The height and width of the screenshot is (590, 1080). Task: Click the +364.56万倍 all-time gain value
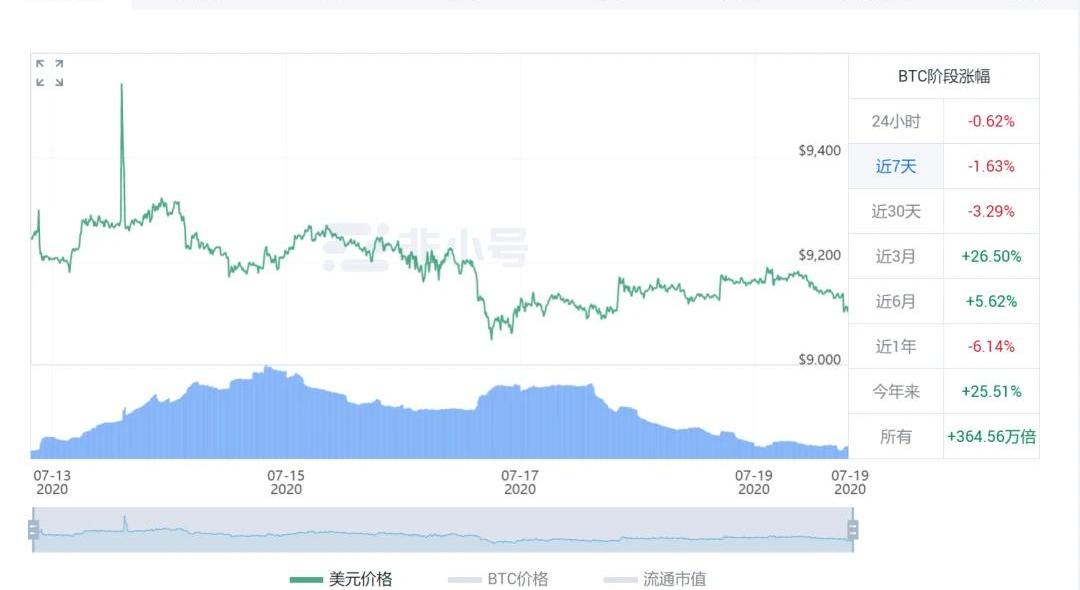coord(991,436)
